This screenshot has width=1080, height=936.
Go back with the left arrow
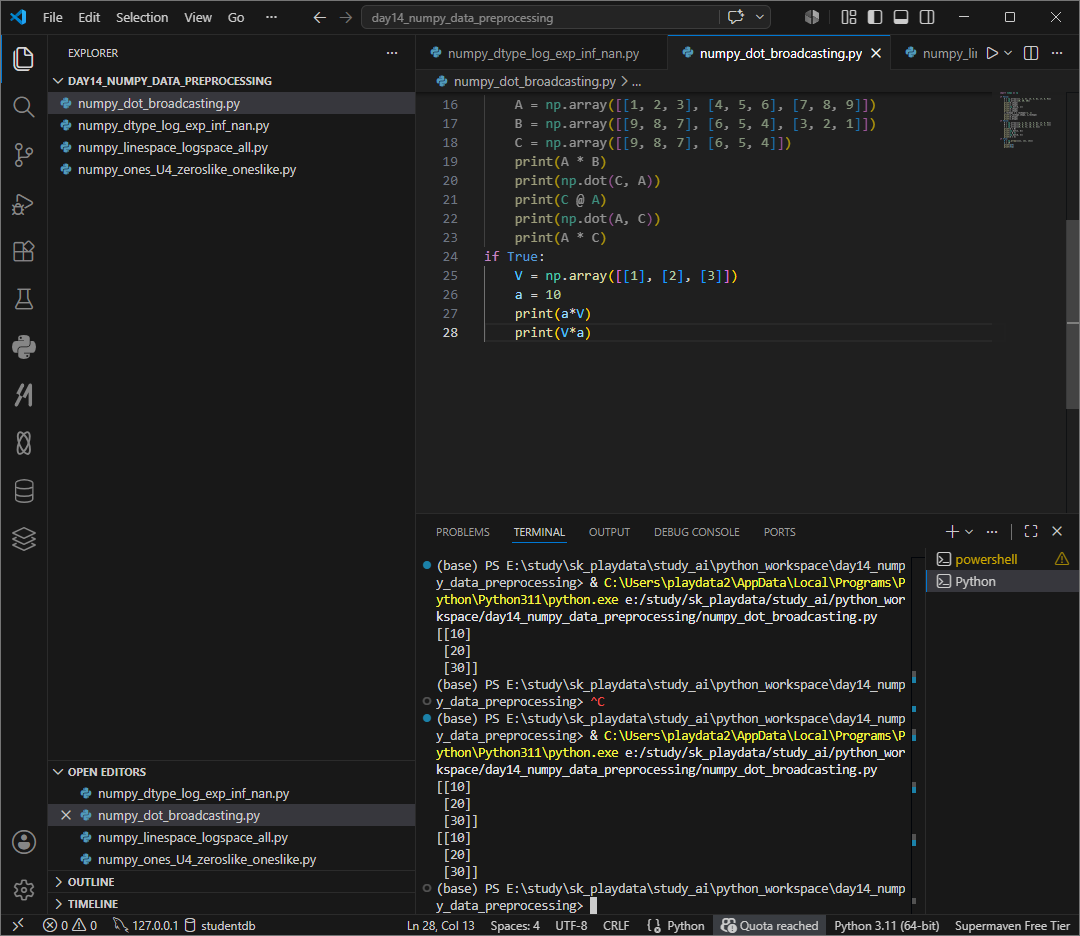point(319,17)
